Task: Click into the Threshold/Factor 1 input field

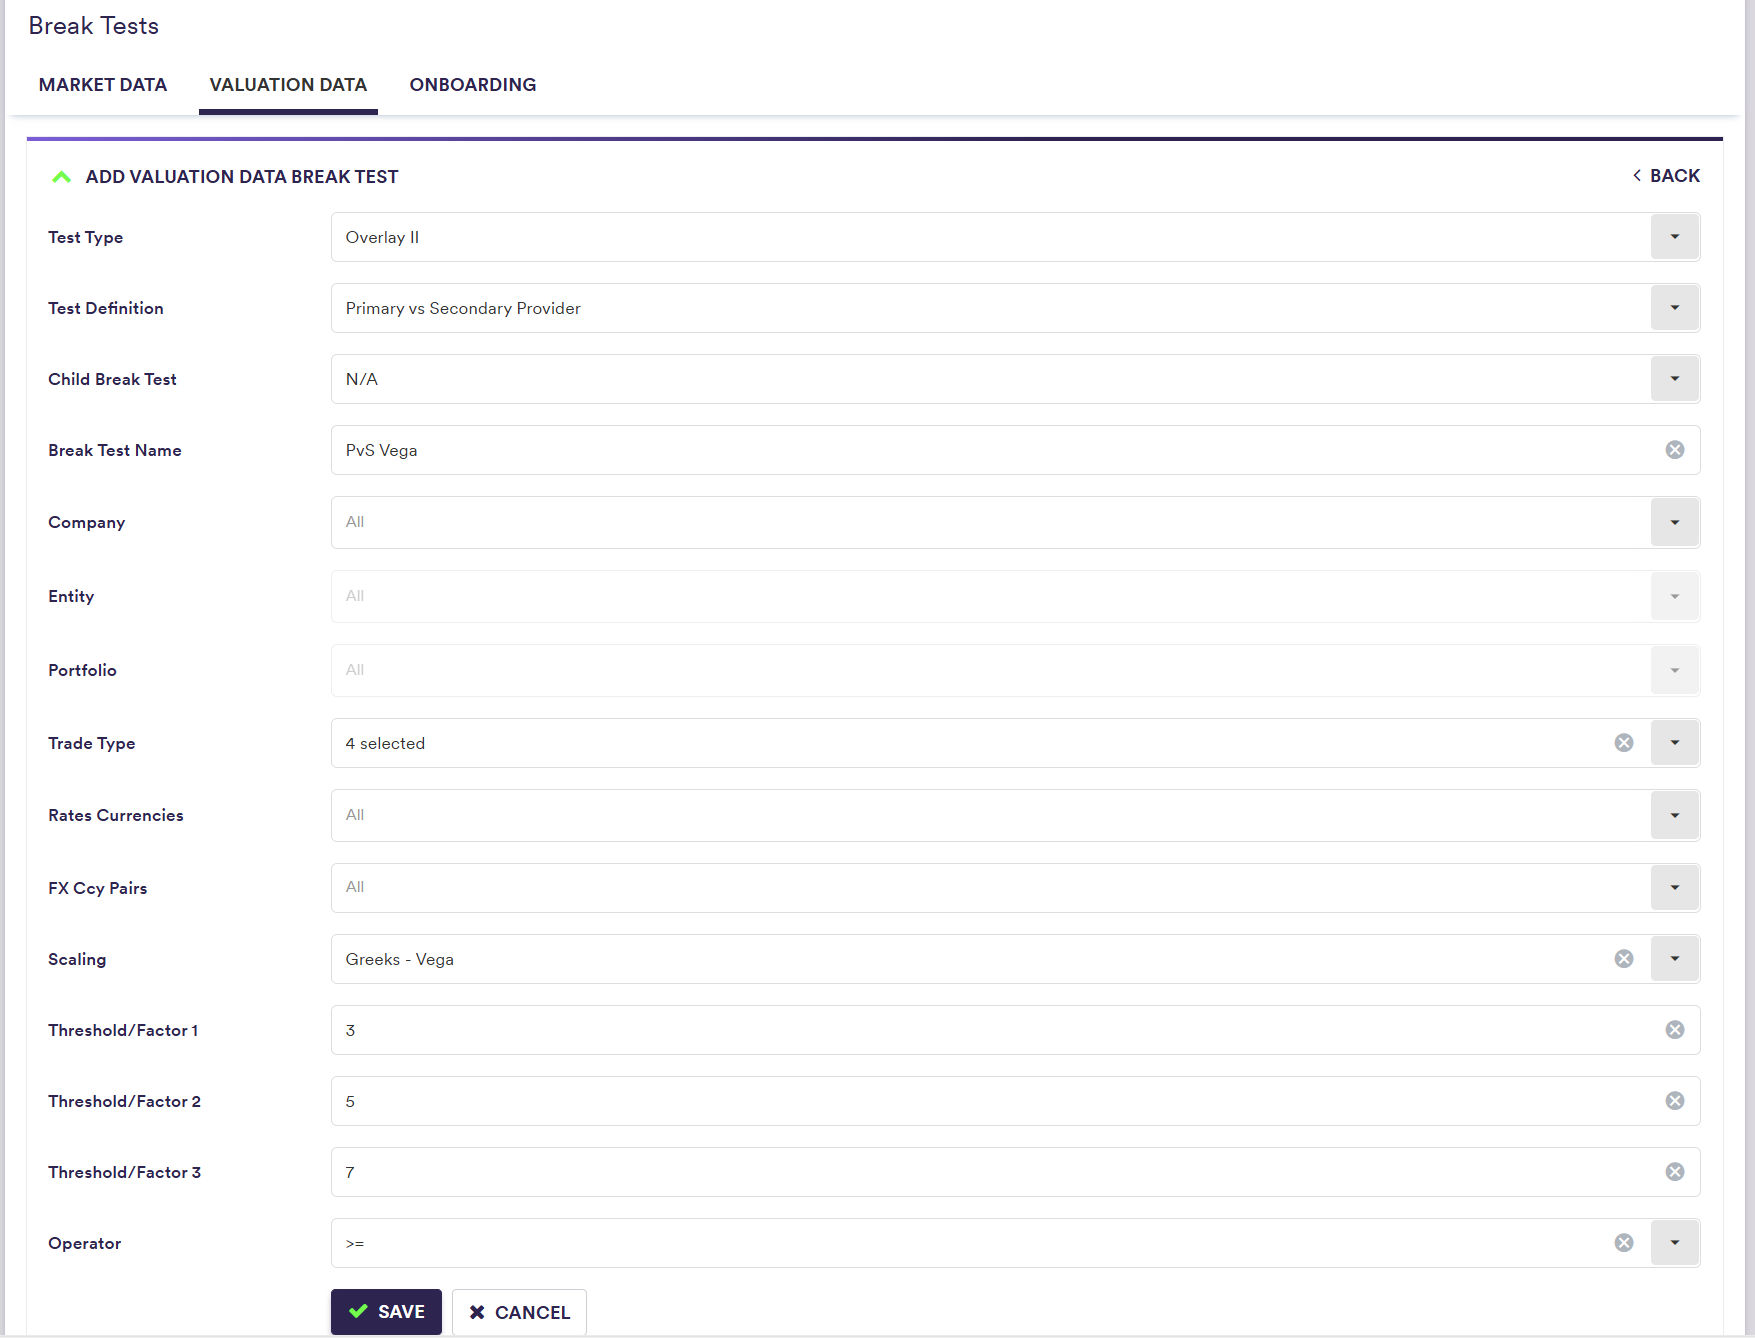Action: tap(990, 1030)
